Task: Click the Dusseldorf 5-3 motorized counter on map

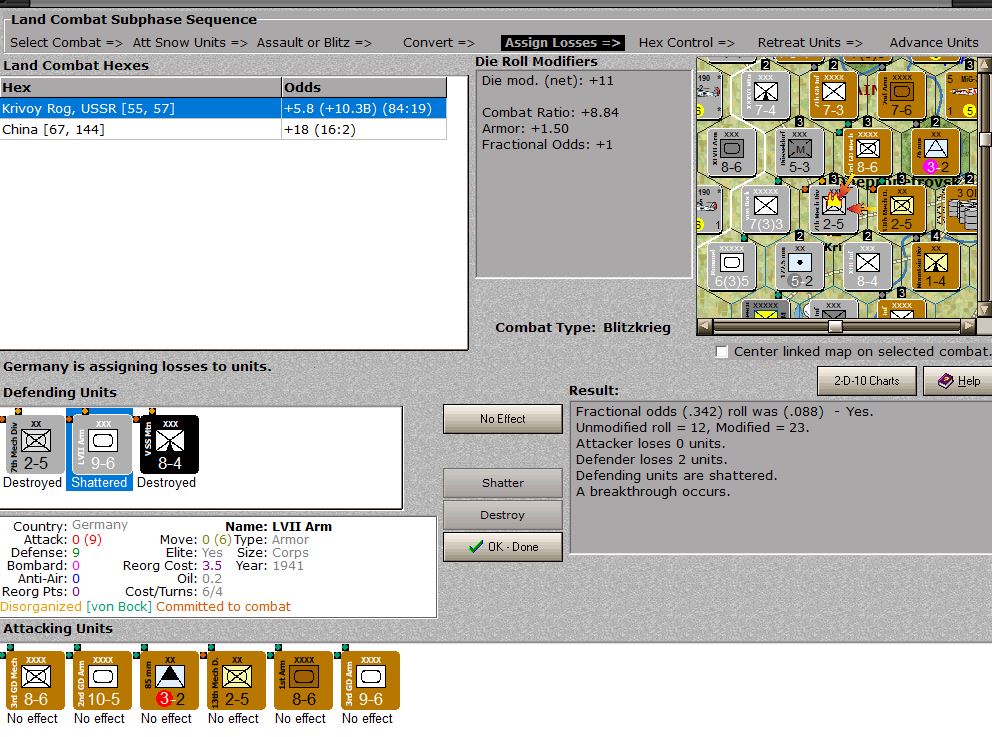Action: [x=799, y=154]
